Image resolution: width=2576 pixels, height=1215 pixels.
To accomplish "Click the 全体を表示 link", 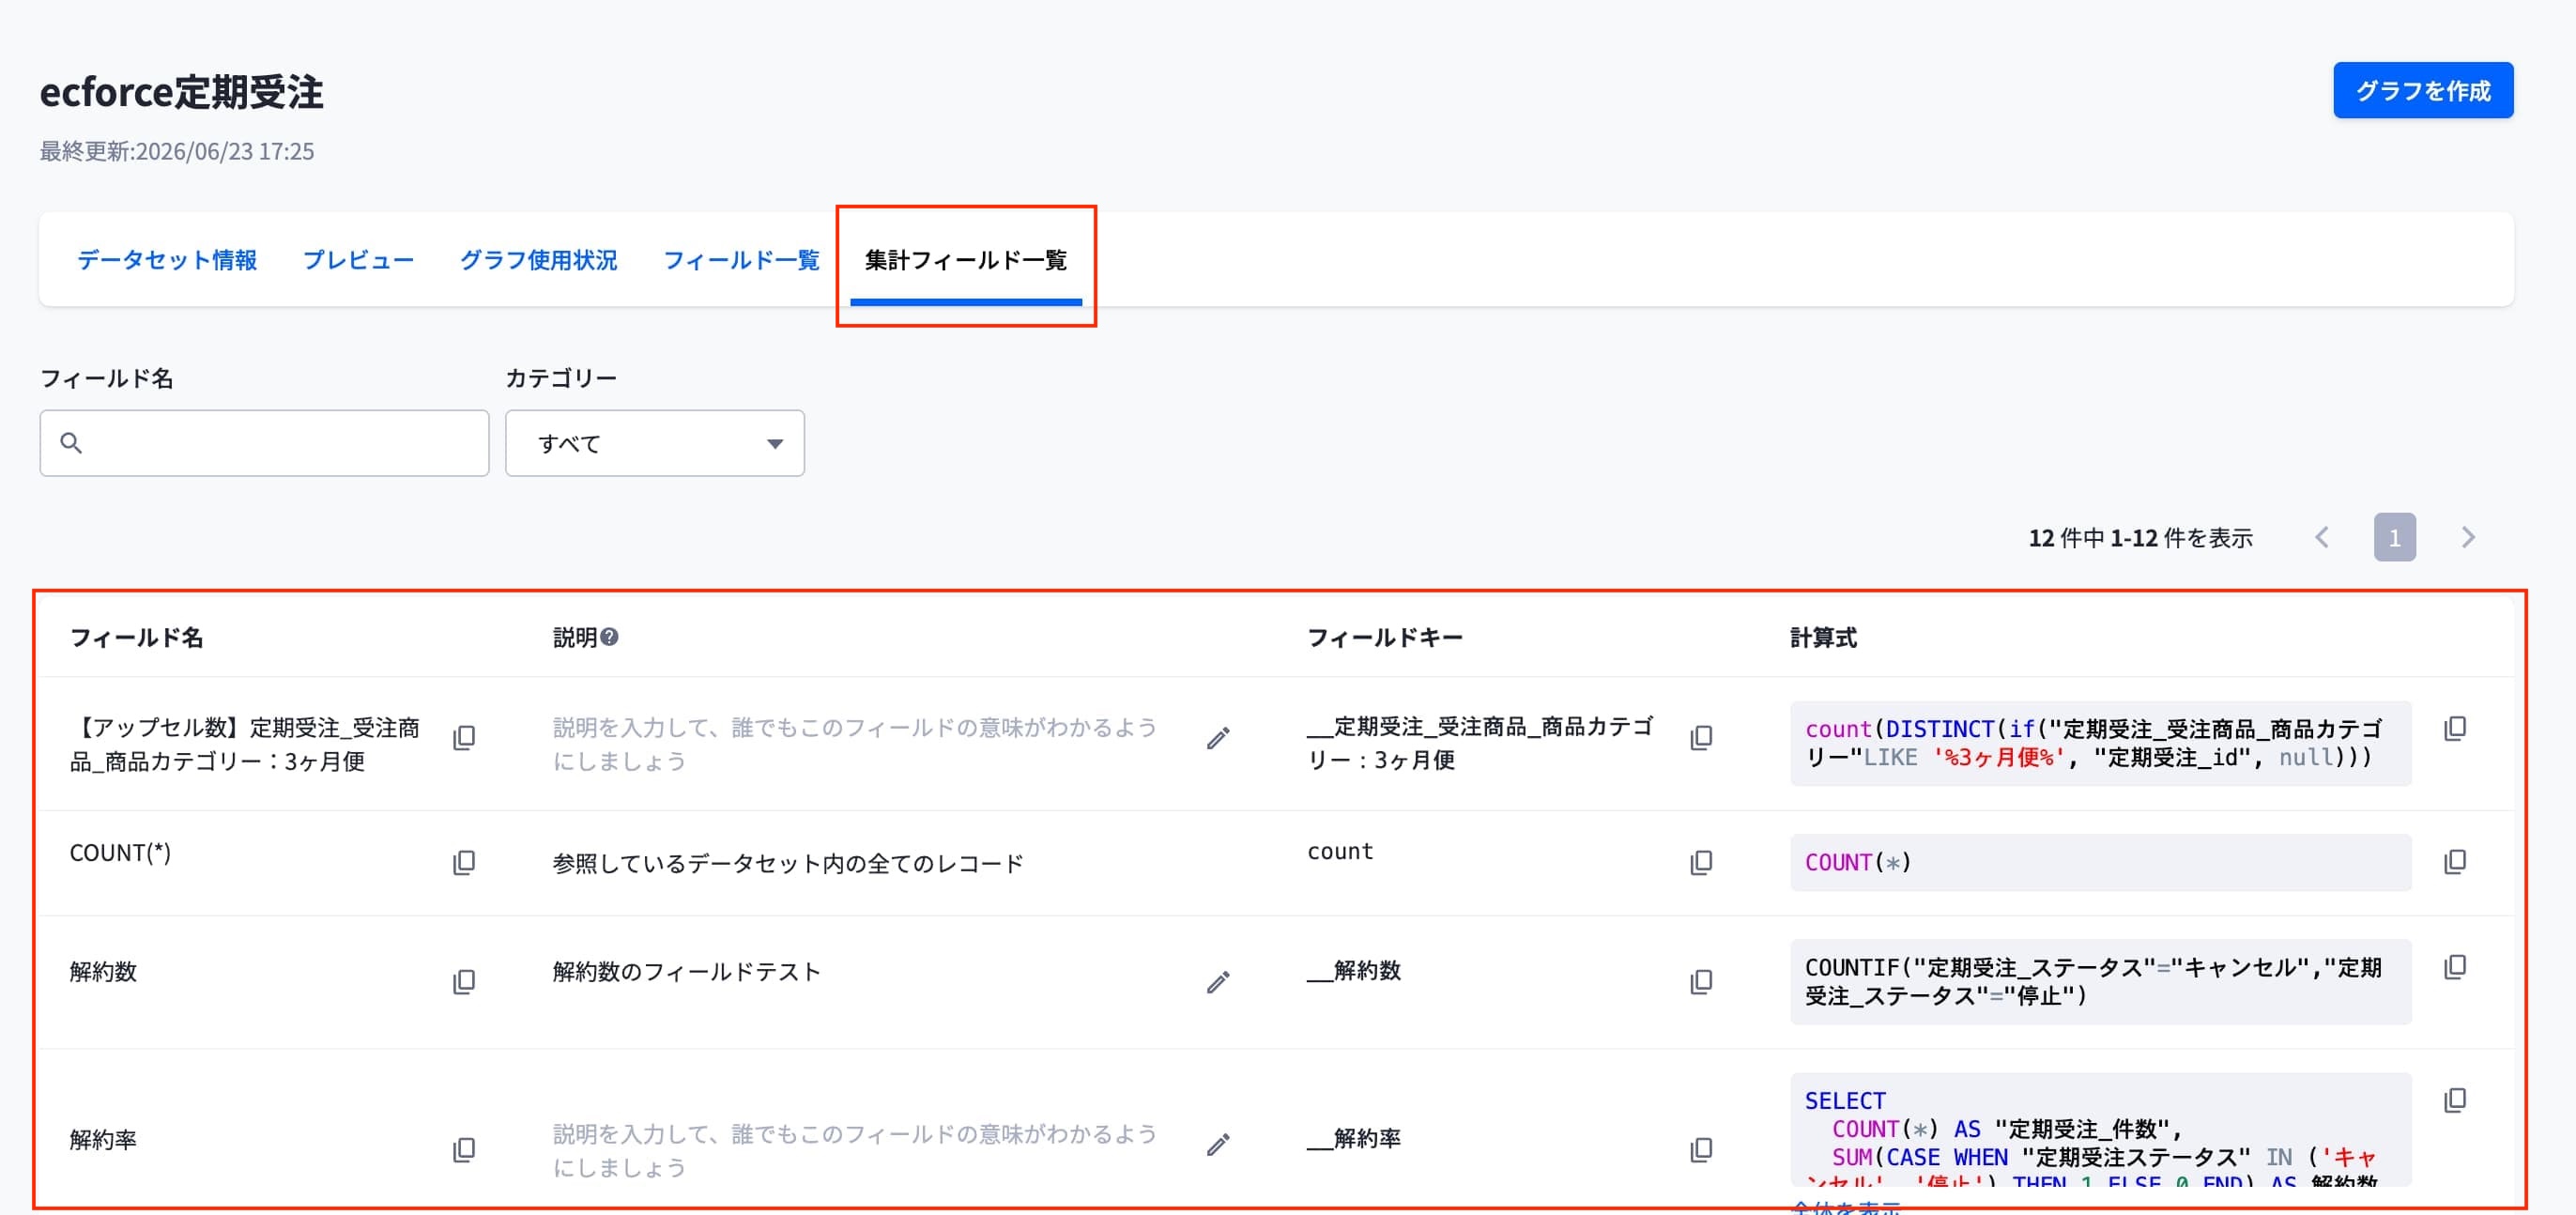I will click(1846, 1207).
